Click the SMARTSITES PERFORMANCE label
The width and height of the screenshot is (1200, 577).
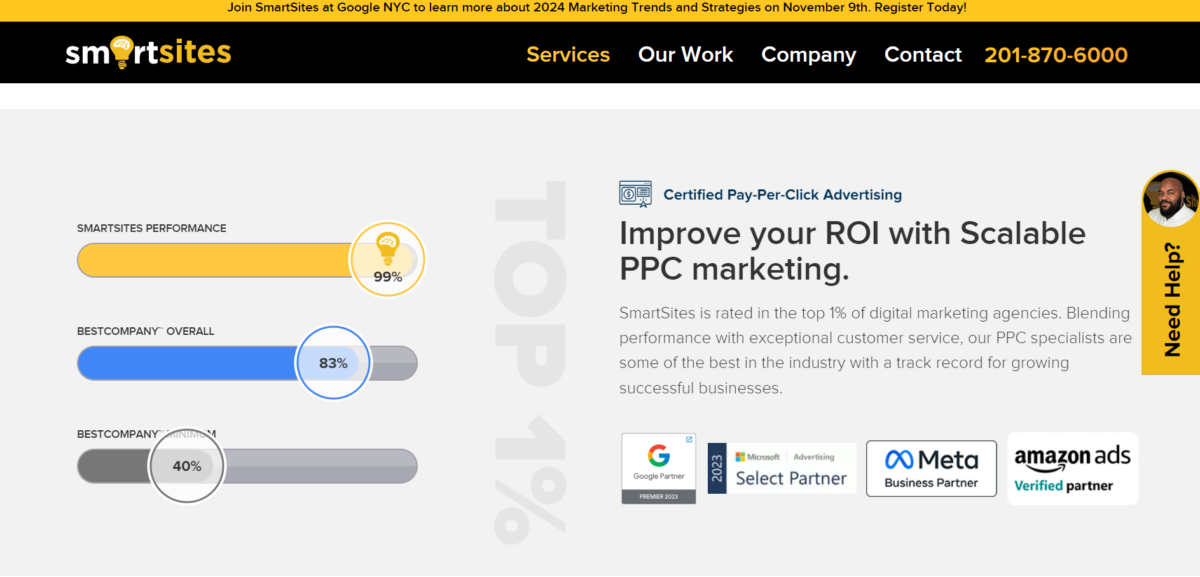tap(152, 228)
